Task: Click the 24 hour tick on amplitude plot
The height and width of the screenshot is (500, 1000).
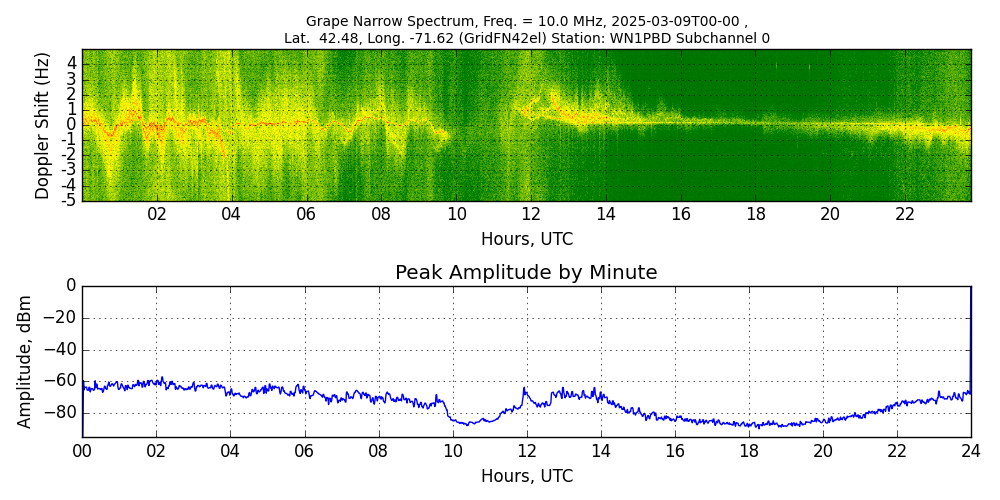Action: click(x=970, y=451)
